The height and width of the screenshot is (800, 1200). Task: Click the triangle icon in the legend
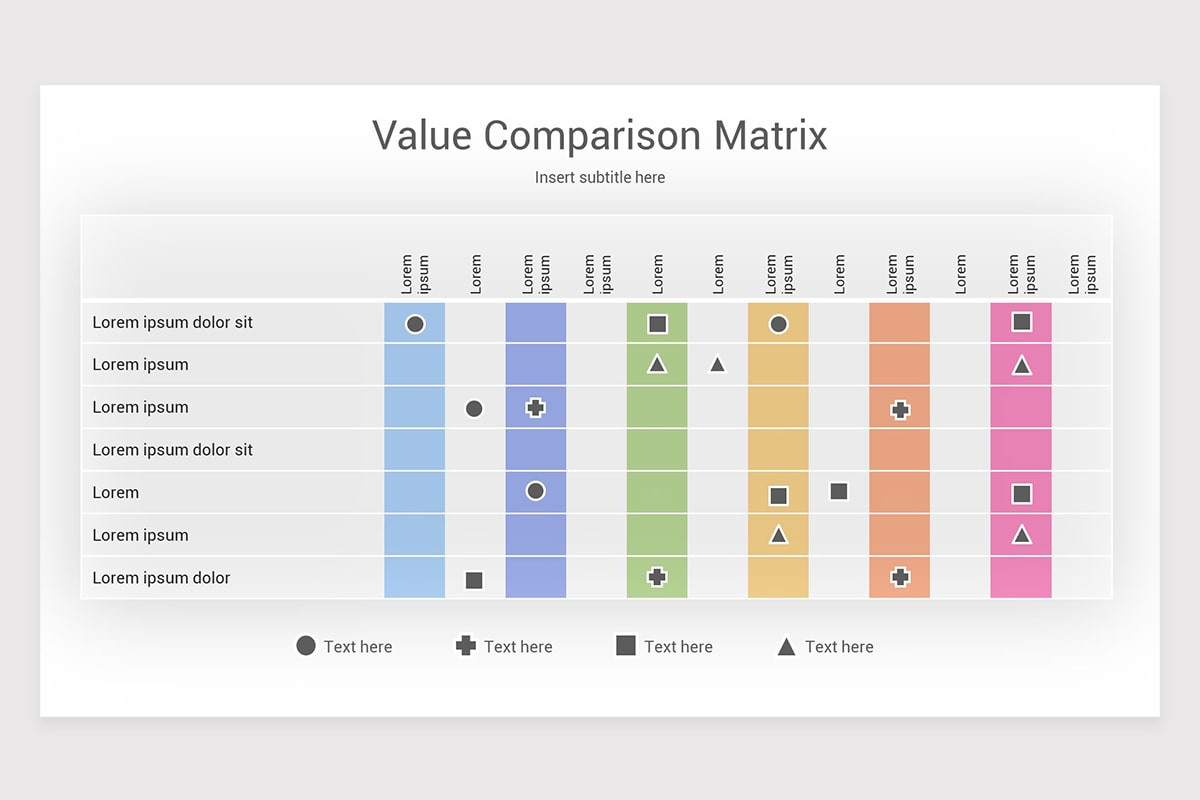[786, 647]
